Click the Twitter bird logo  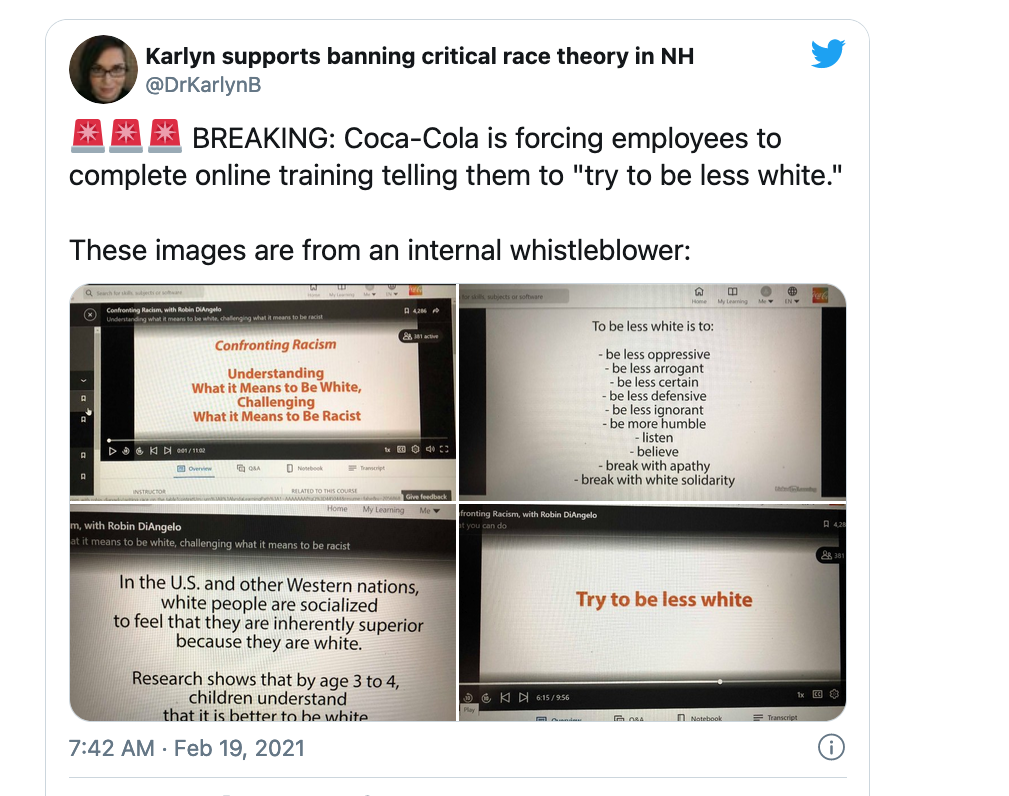pyautogui.click(x=828, y=53)
